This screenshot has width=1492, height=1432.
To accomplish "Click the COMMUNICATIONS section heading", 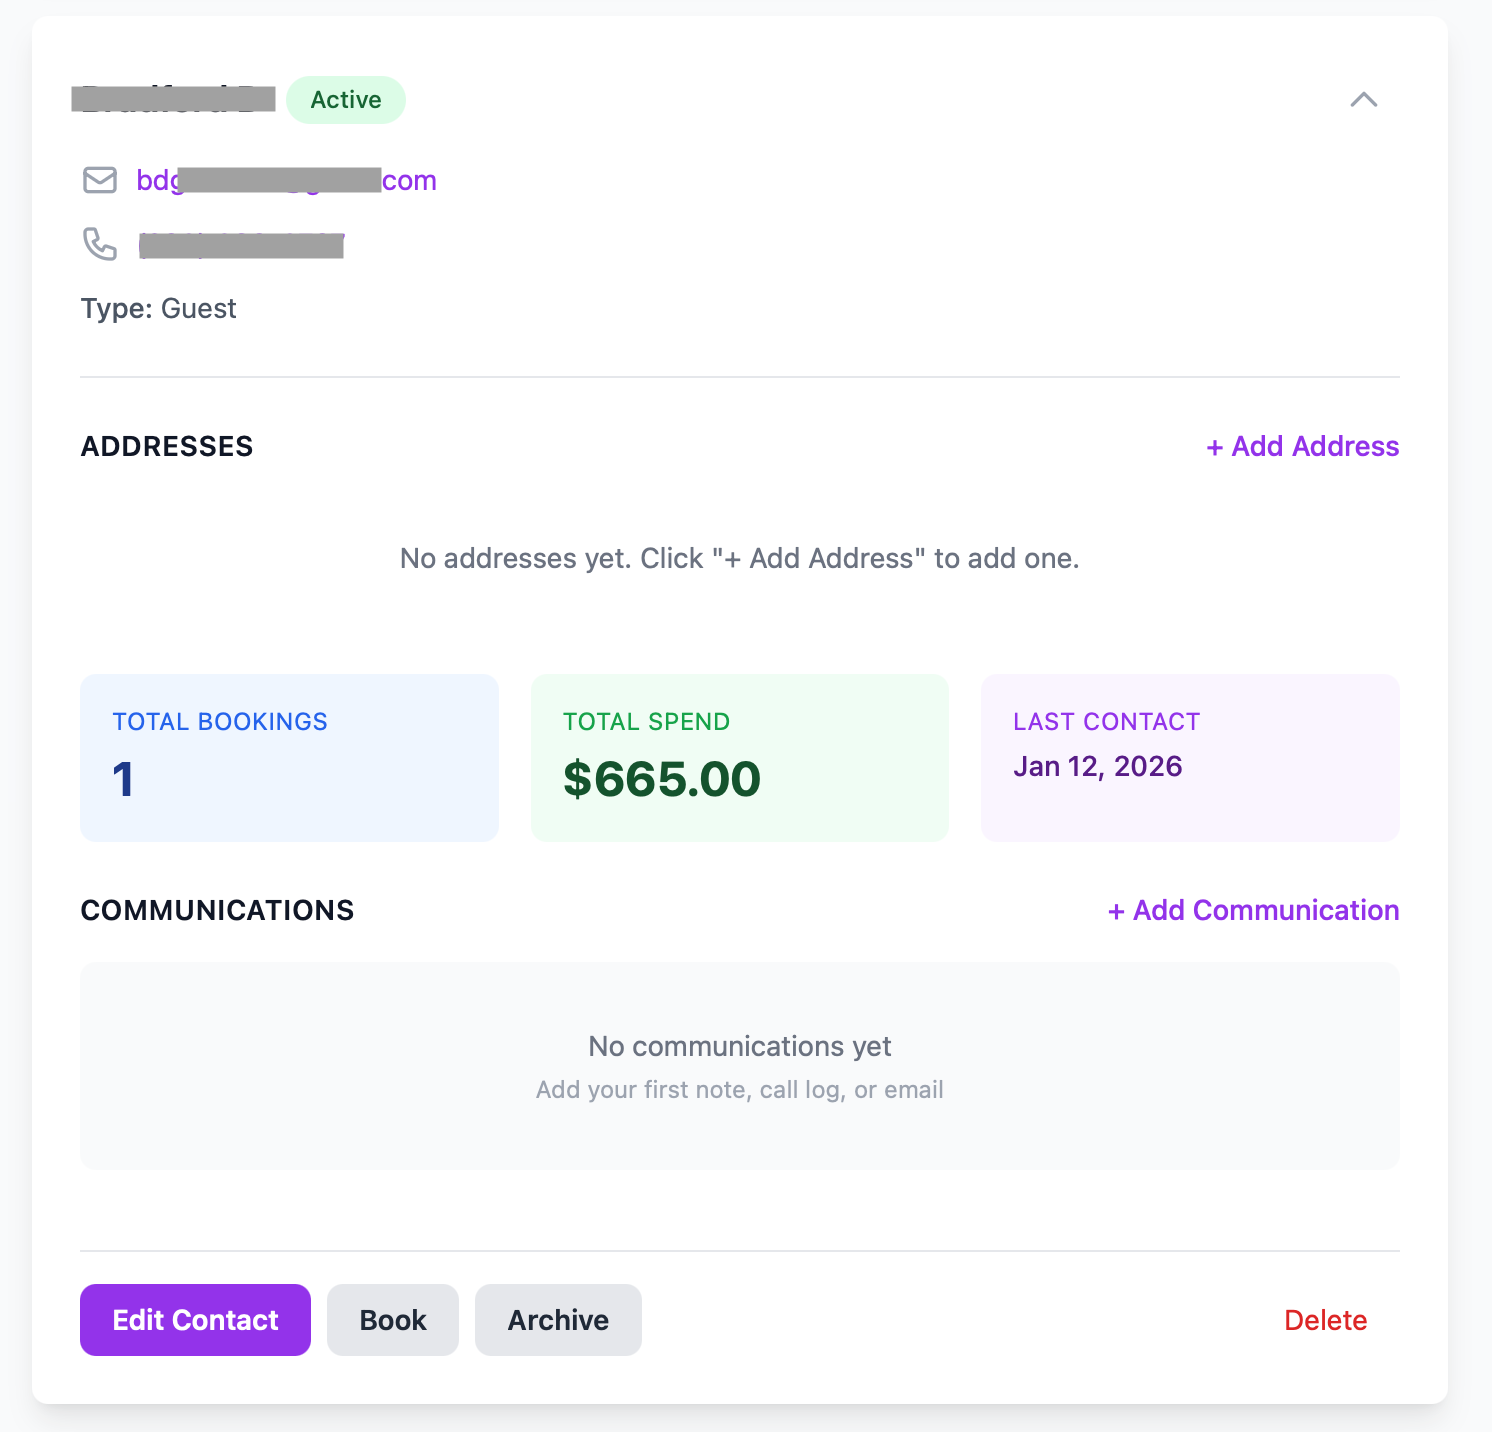I will [217, 910].
